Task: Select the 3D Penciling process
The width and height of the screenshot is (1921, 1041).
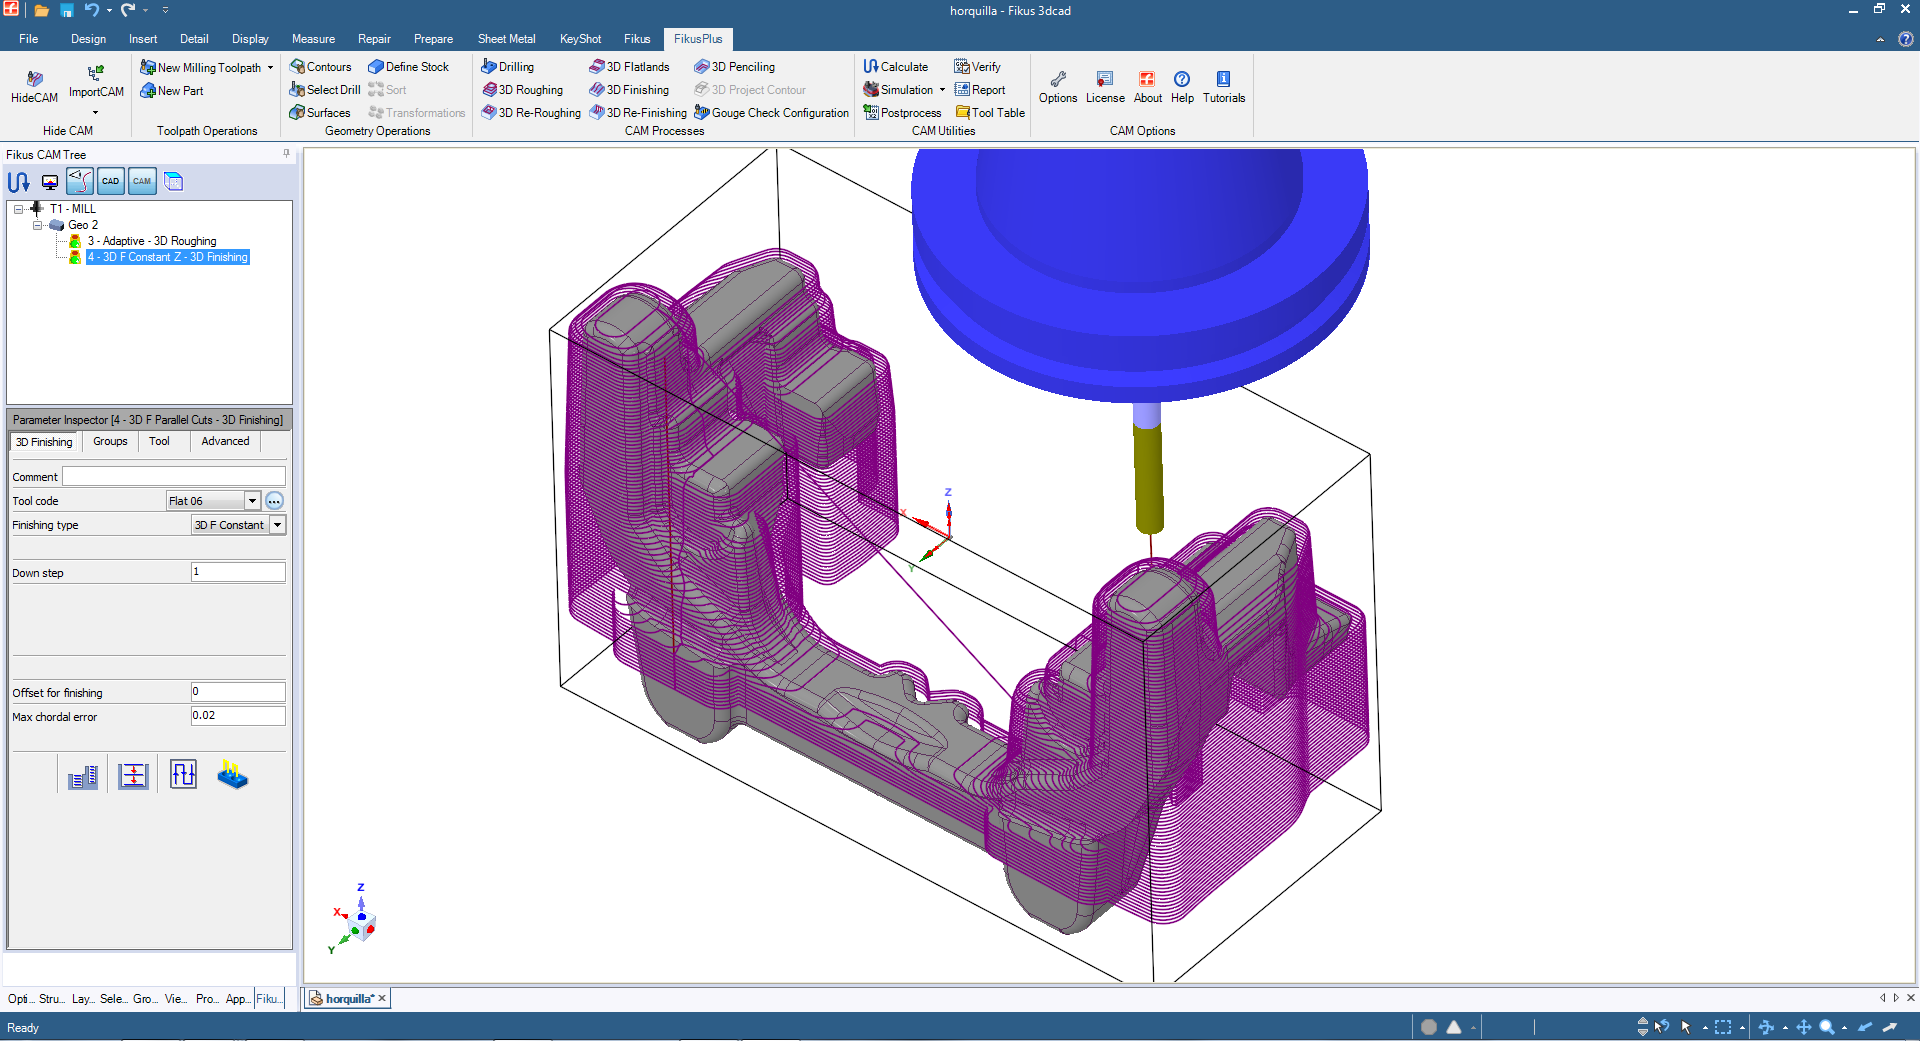Action: tap(735, 66)
